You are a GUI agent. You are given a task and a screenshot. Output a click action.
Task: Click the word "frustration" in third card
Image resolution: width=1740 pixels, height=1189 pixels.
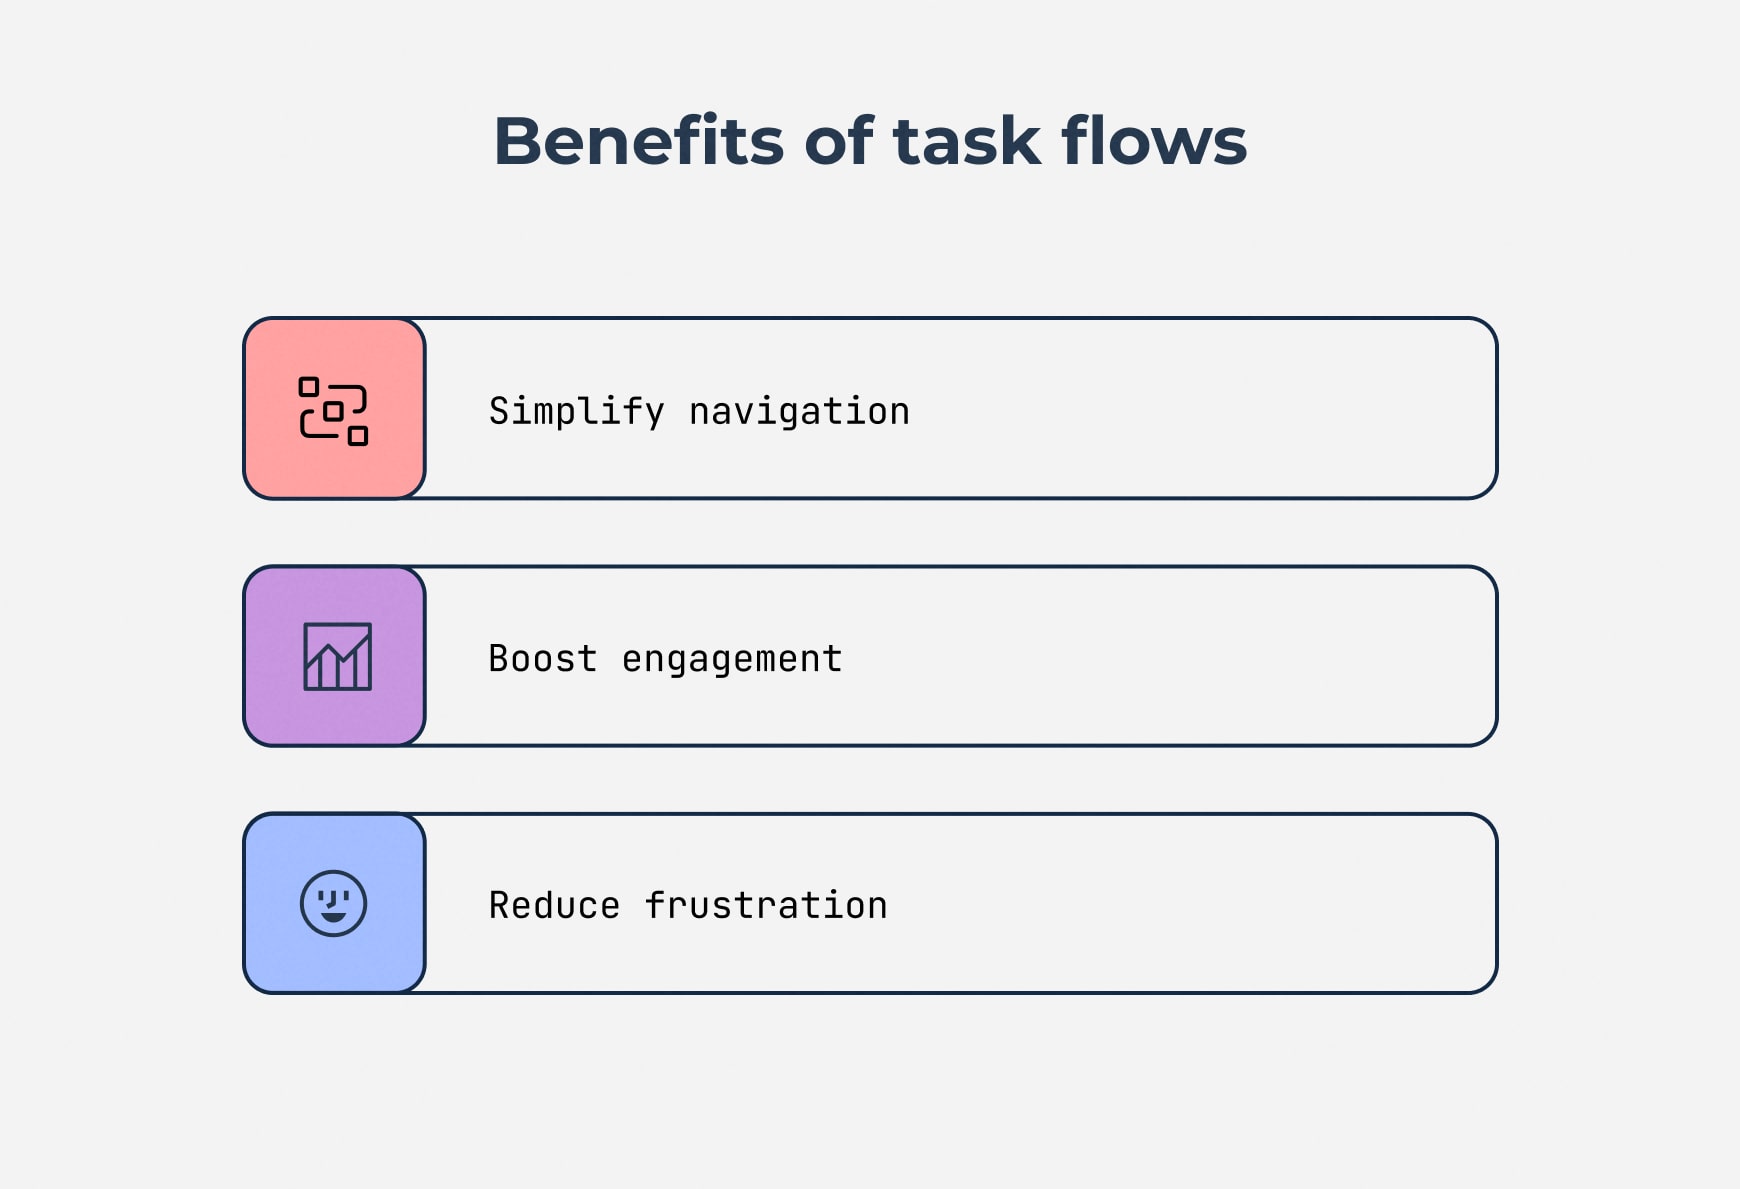click(766, 905)
